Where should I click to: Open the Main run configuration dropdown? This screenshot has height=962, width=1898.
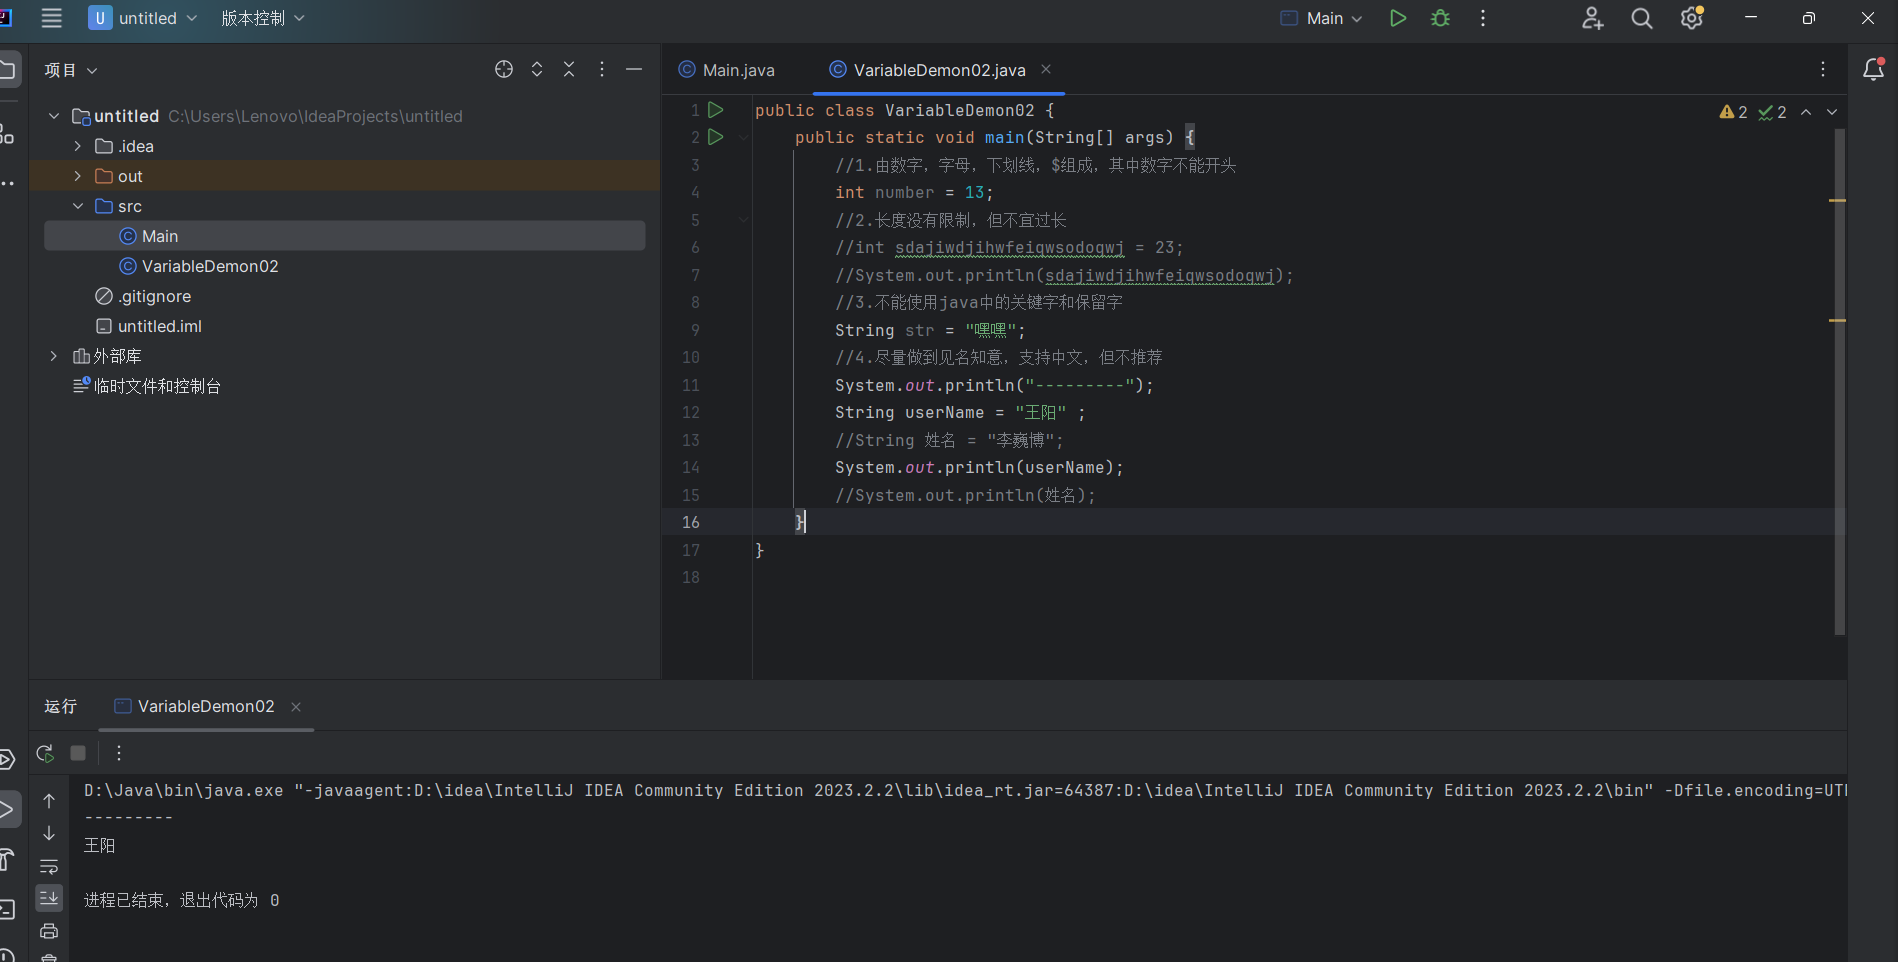1322,18
